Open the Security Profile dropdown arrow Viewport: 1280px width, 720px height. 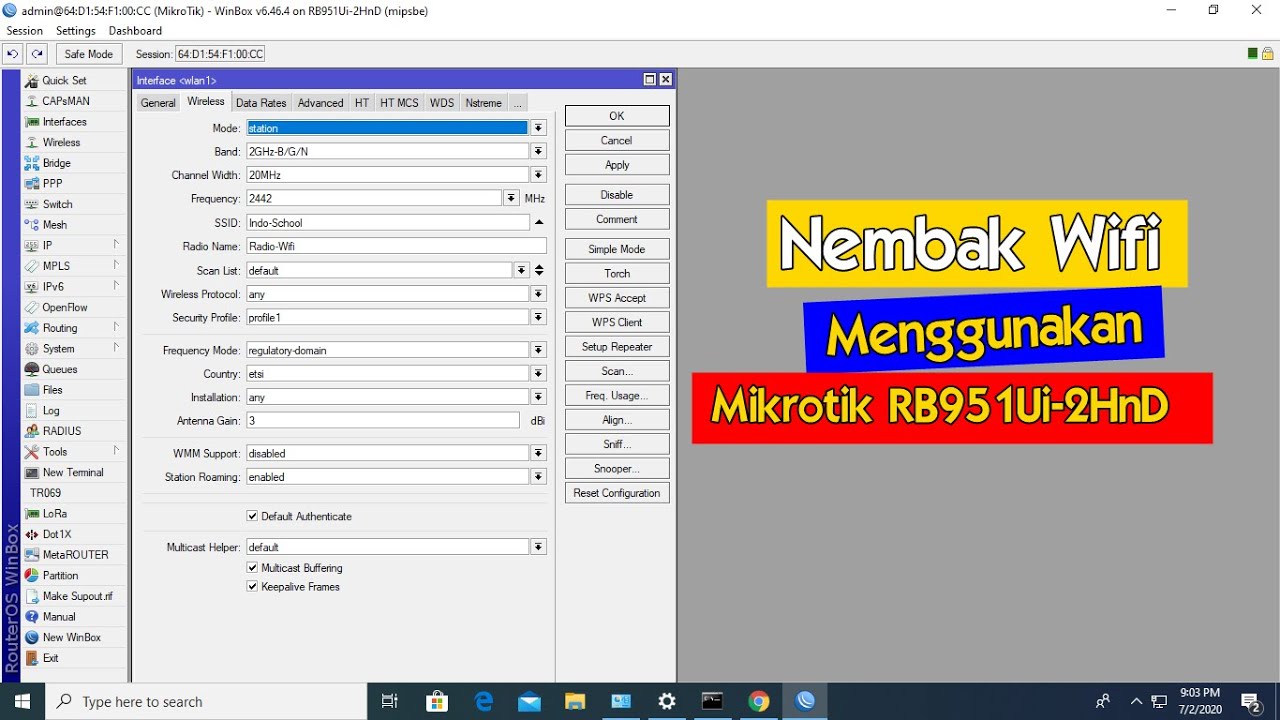point(539,317)
